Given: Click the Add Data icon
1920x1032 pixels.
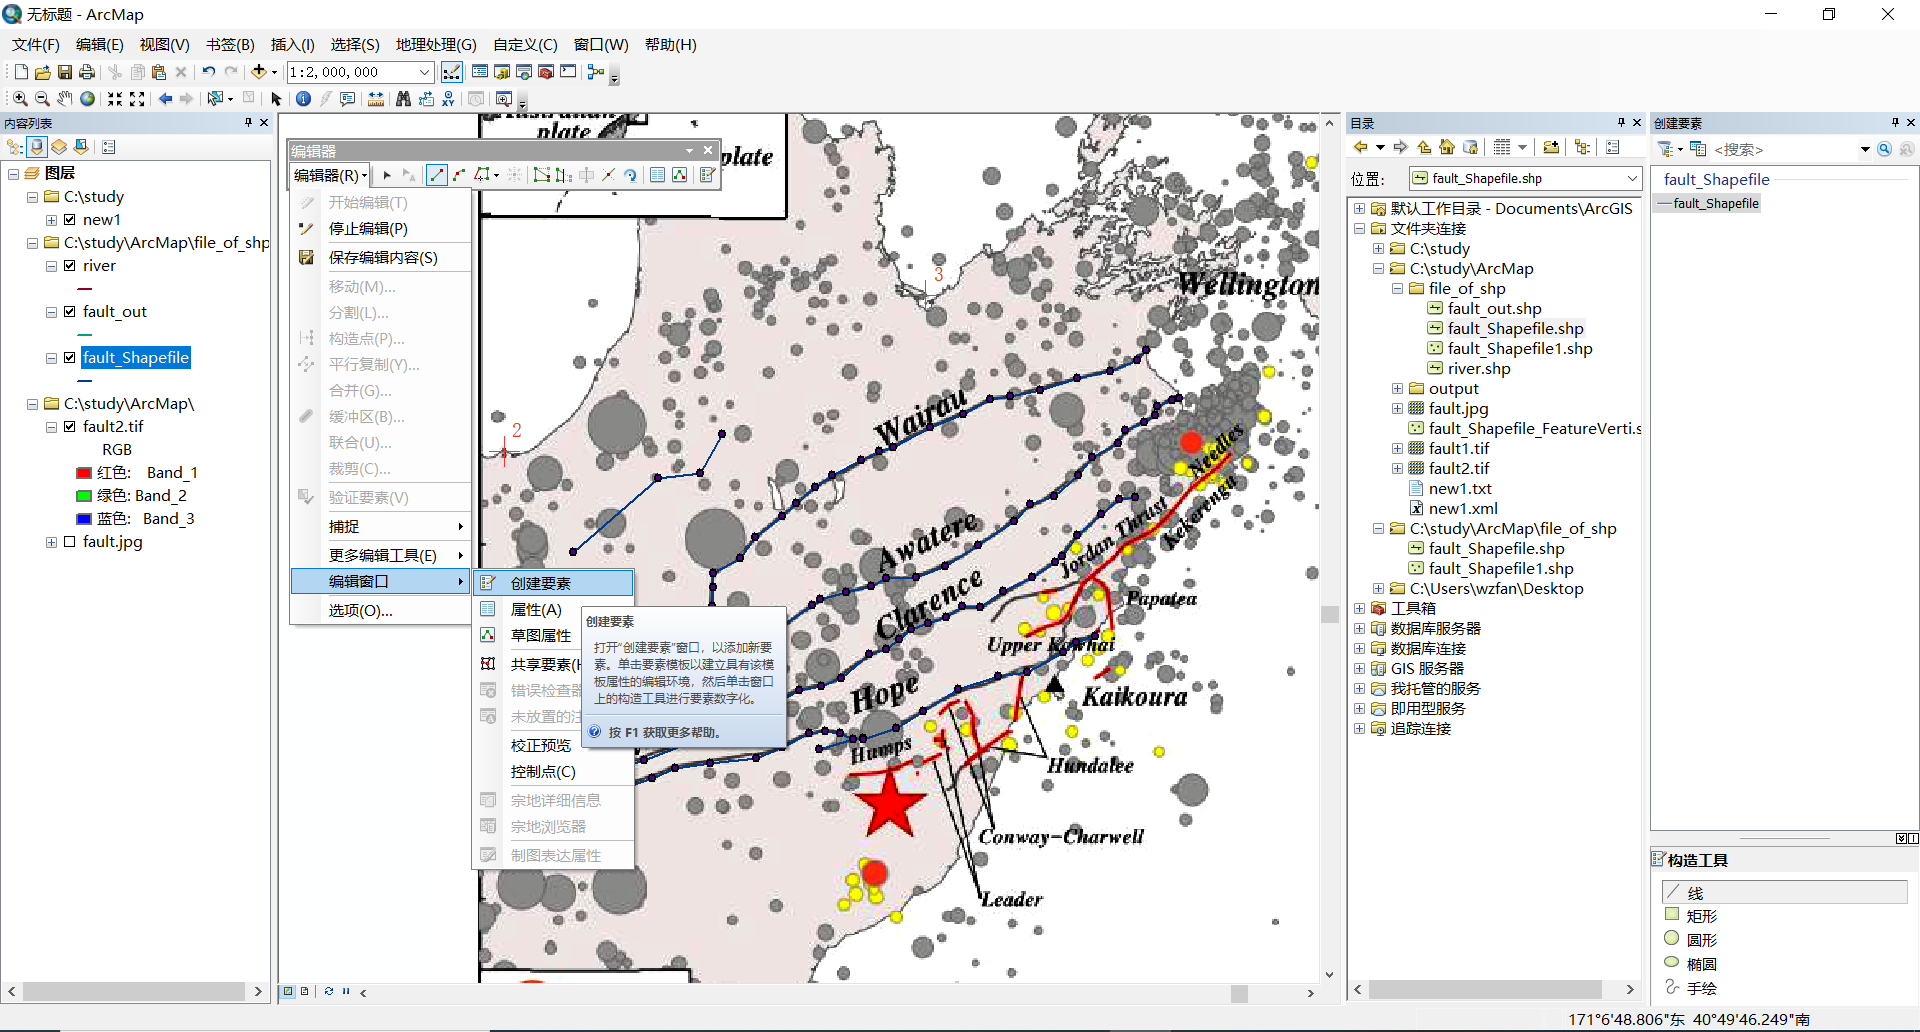Looking at the screenshot, I should coord(259,72).
